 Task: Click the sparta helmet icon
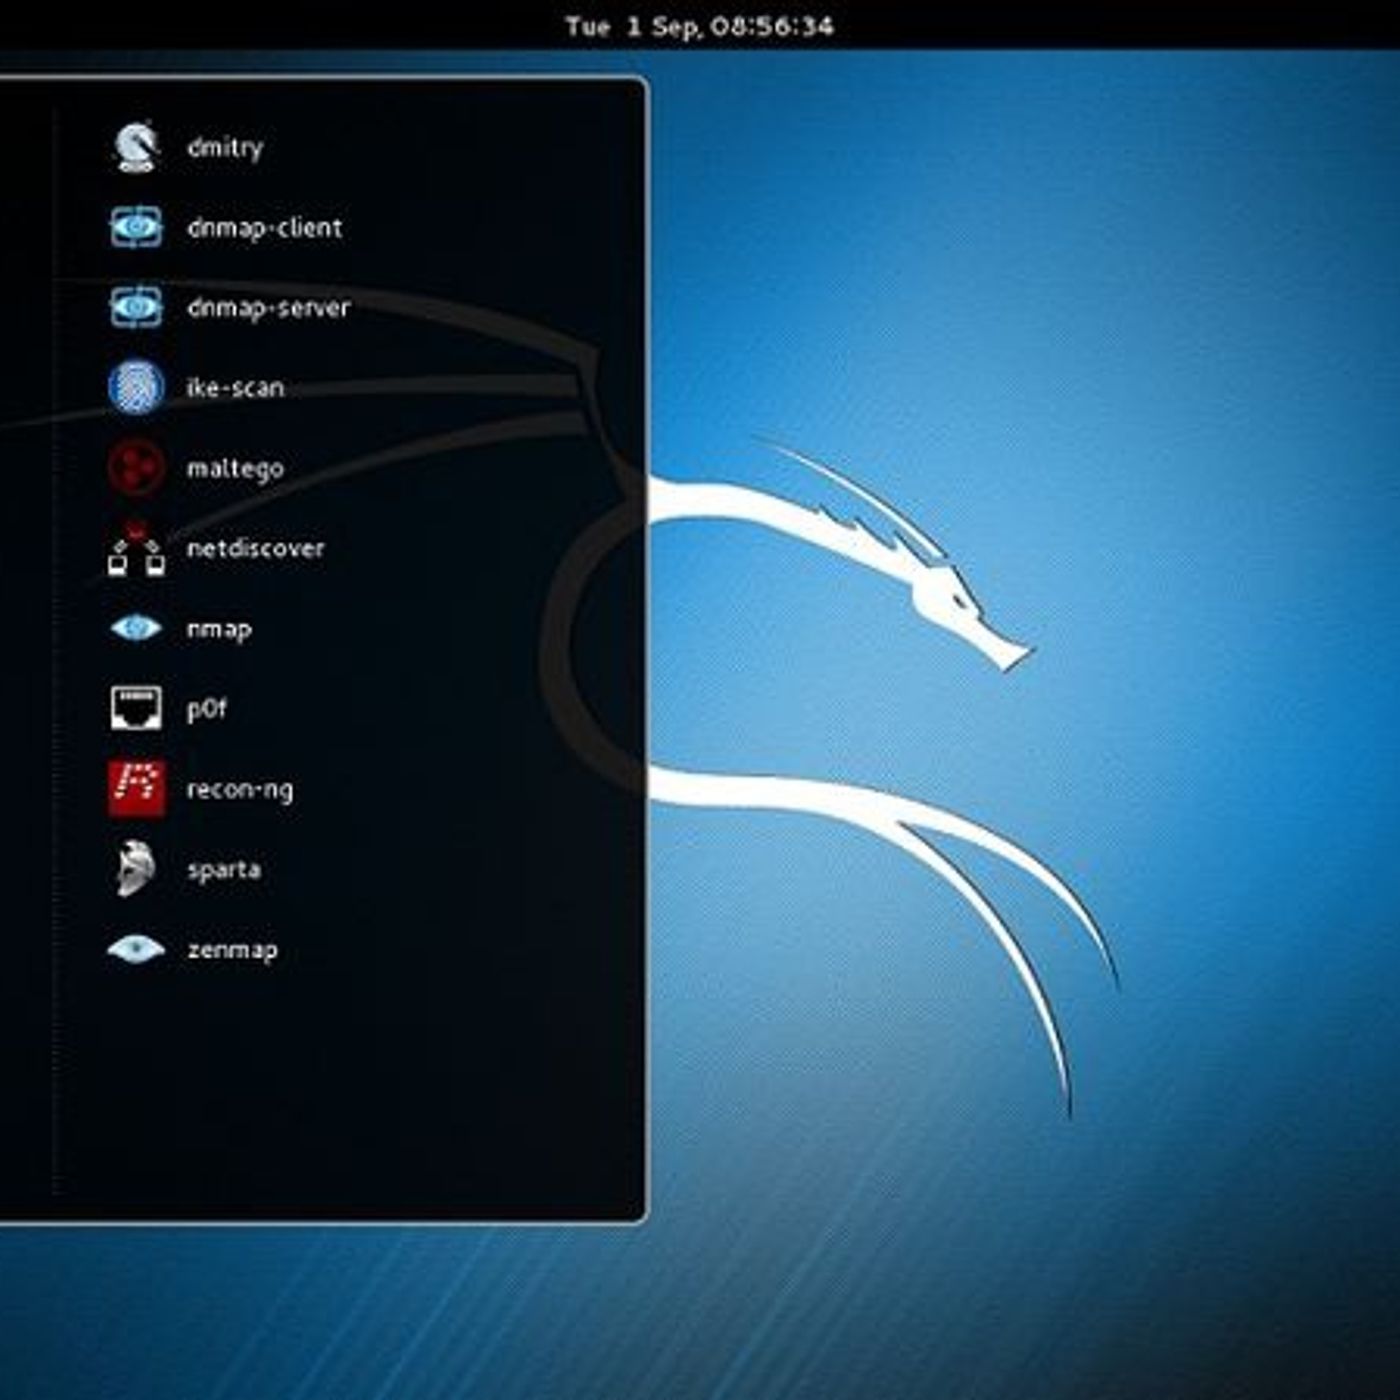[135, 868]
